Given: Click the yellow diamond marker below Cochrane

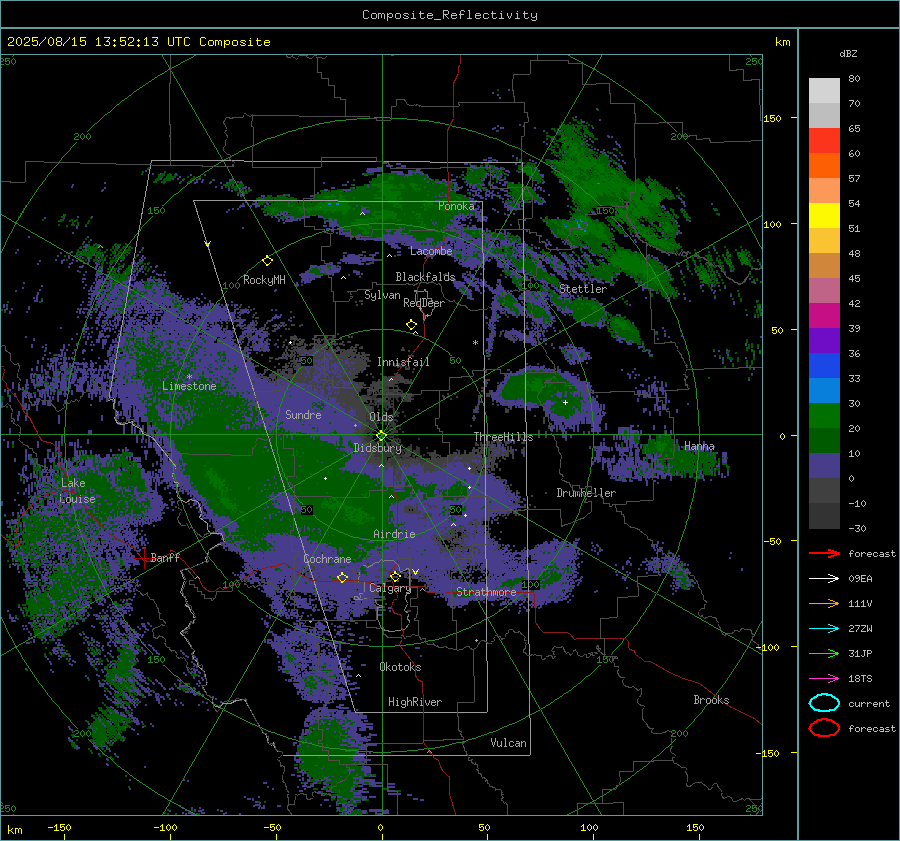Looking at the screenshot, I should pyautogui.click(x=342, y=577).
